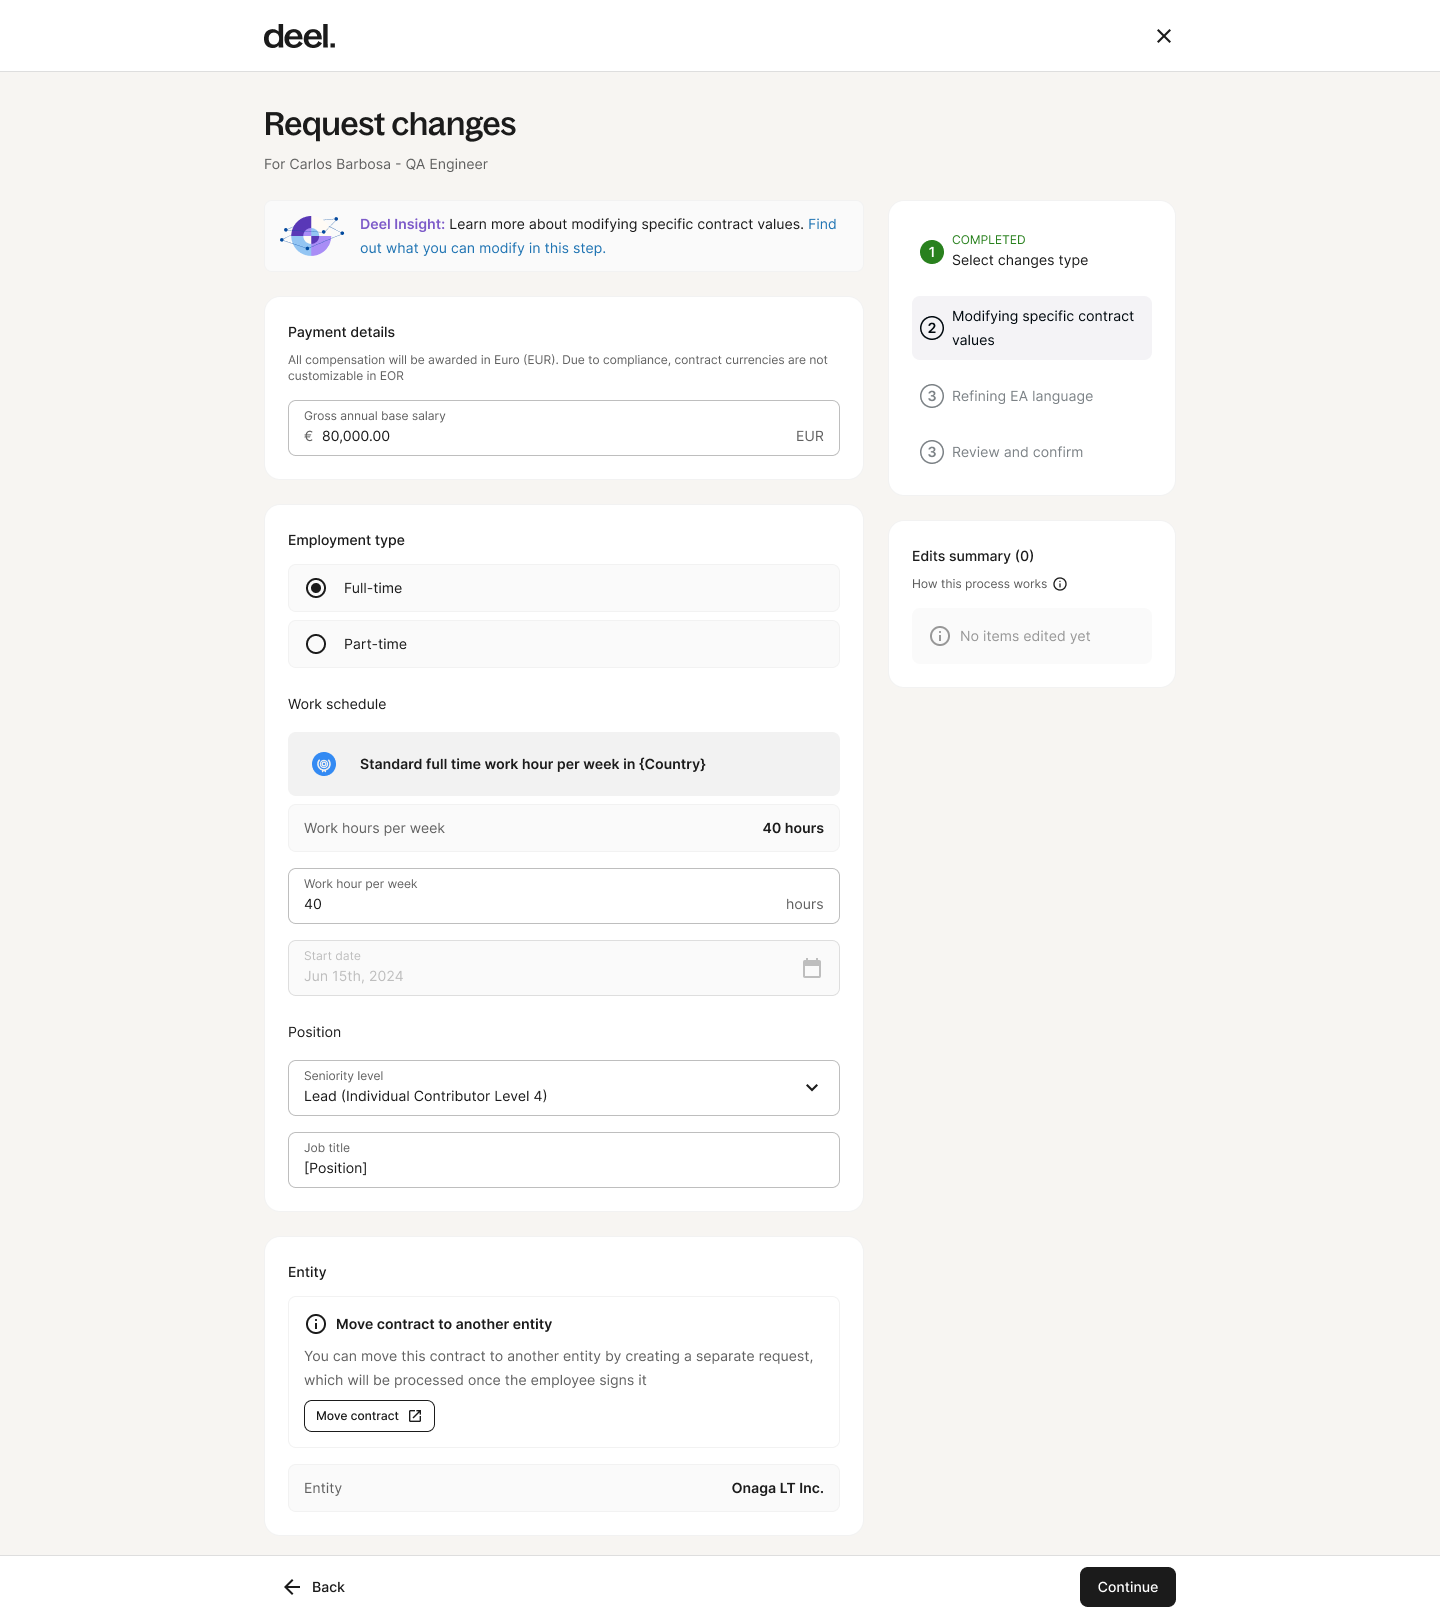This screenshot has width=1440, height=1619.
Task: Open the Start date calendar icon
Action: pos(812,968)
